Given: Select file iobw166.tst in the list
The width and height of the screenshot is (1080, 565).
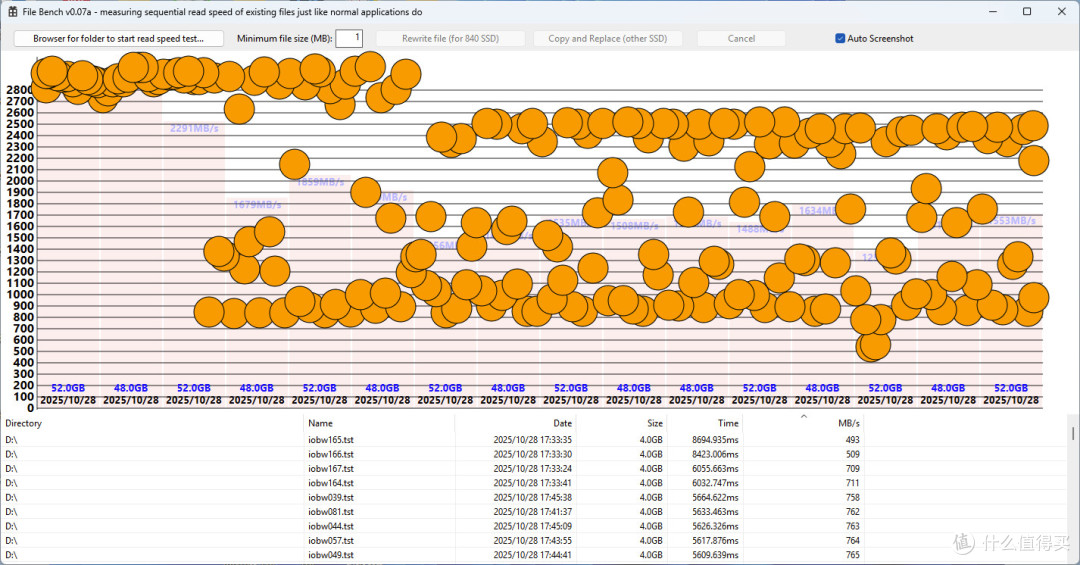Looking at the screenshot, I should [x=331, y=454].
